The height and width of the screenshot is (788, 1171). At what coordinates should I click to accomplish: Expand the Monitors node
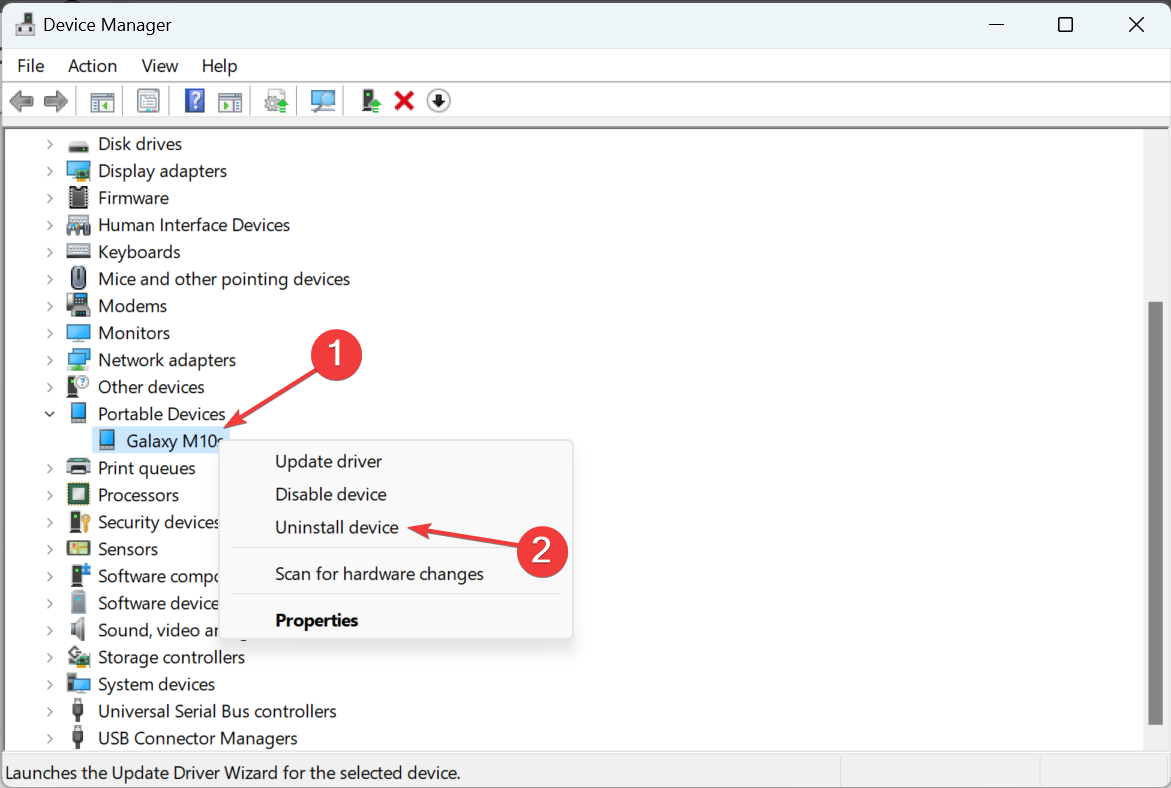click(x=49, y=333)
